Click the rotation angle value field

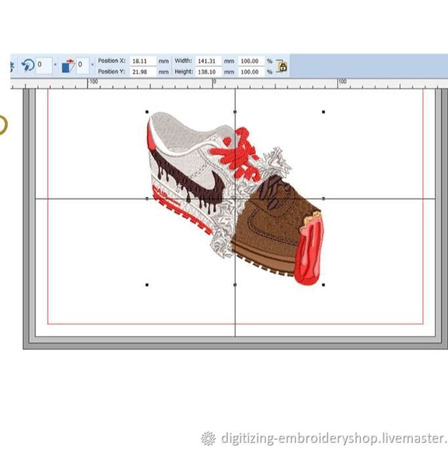click(x=44, y=65)
